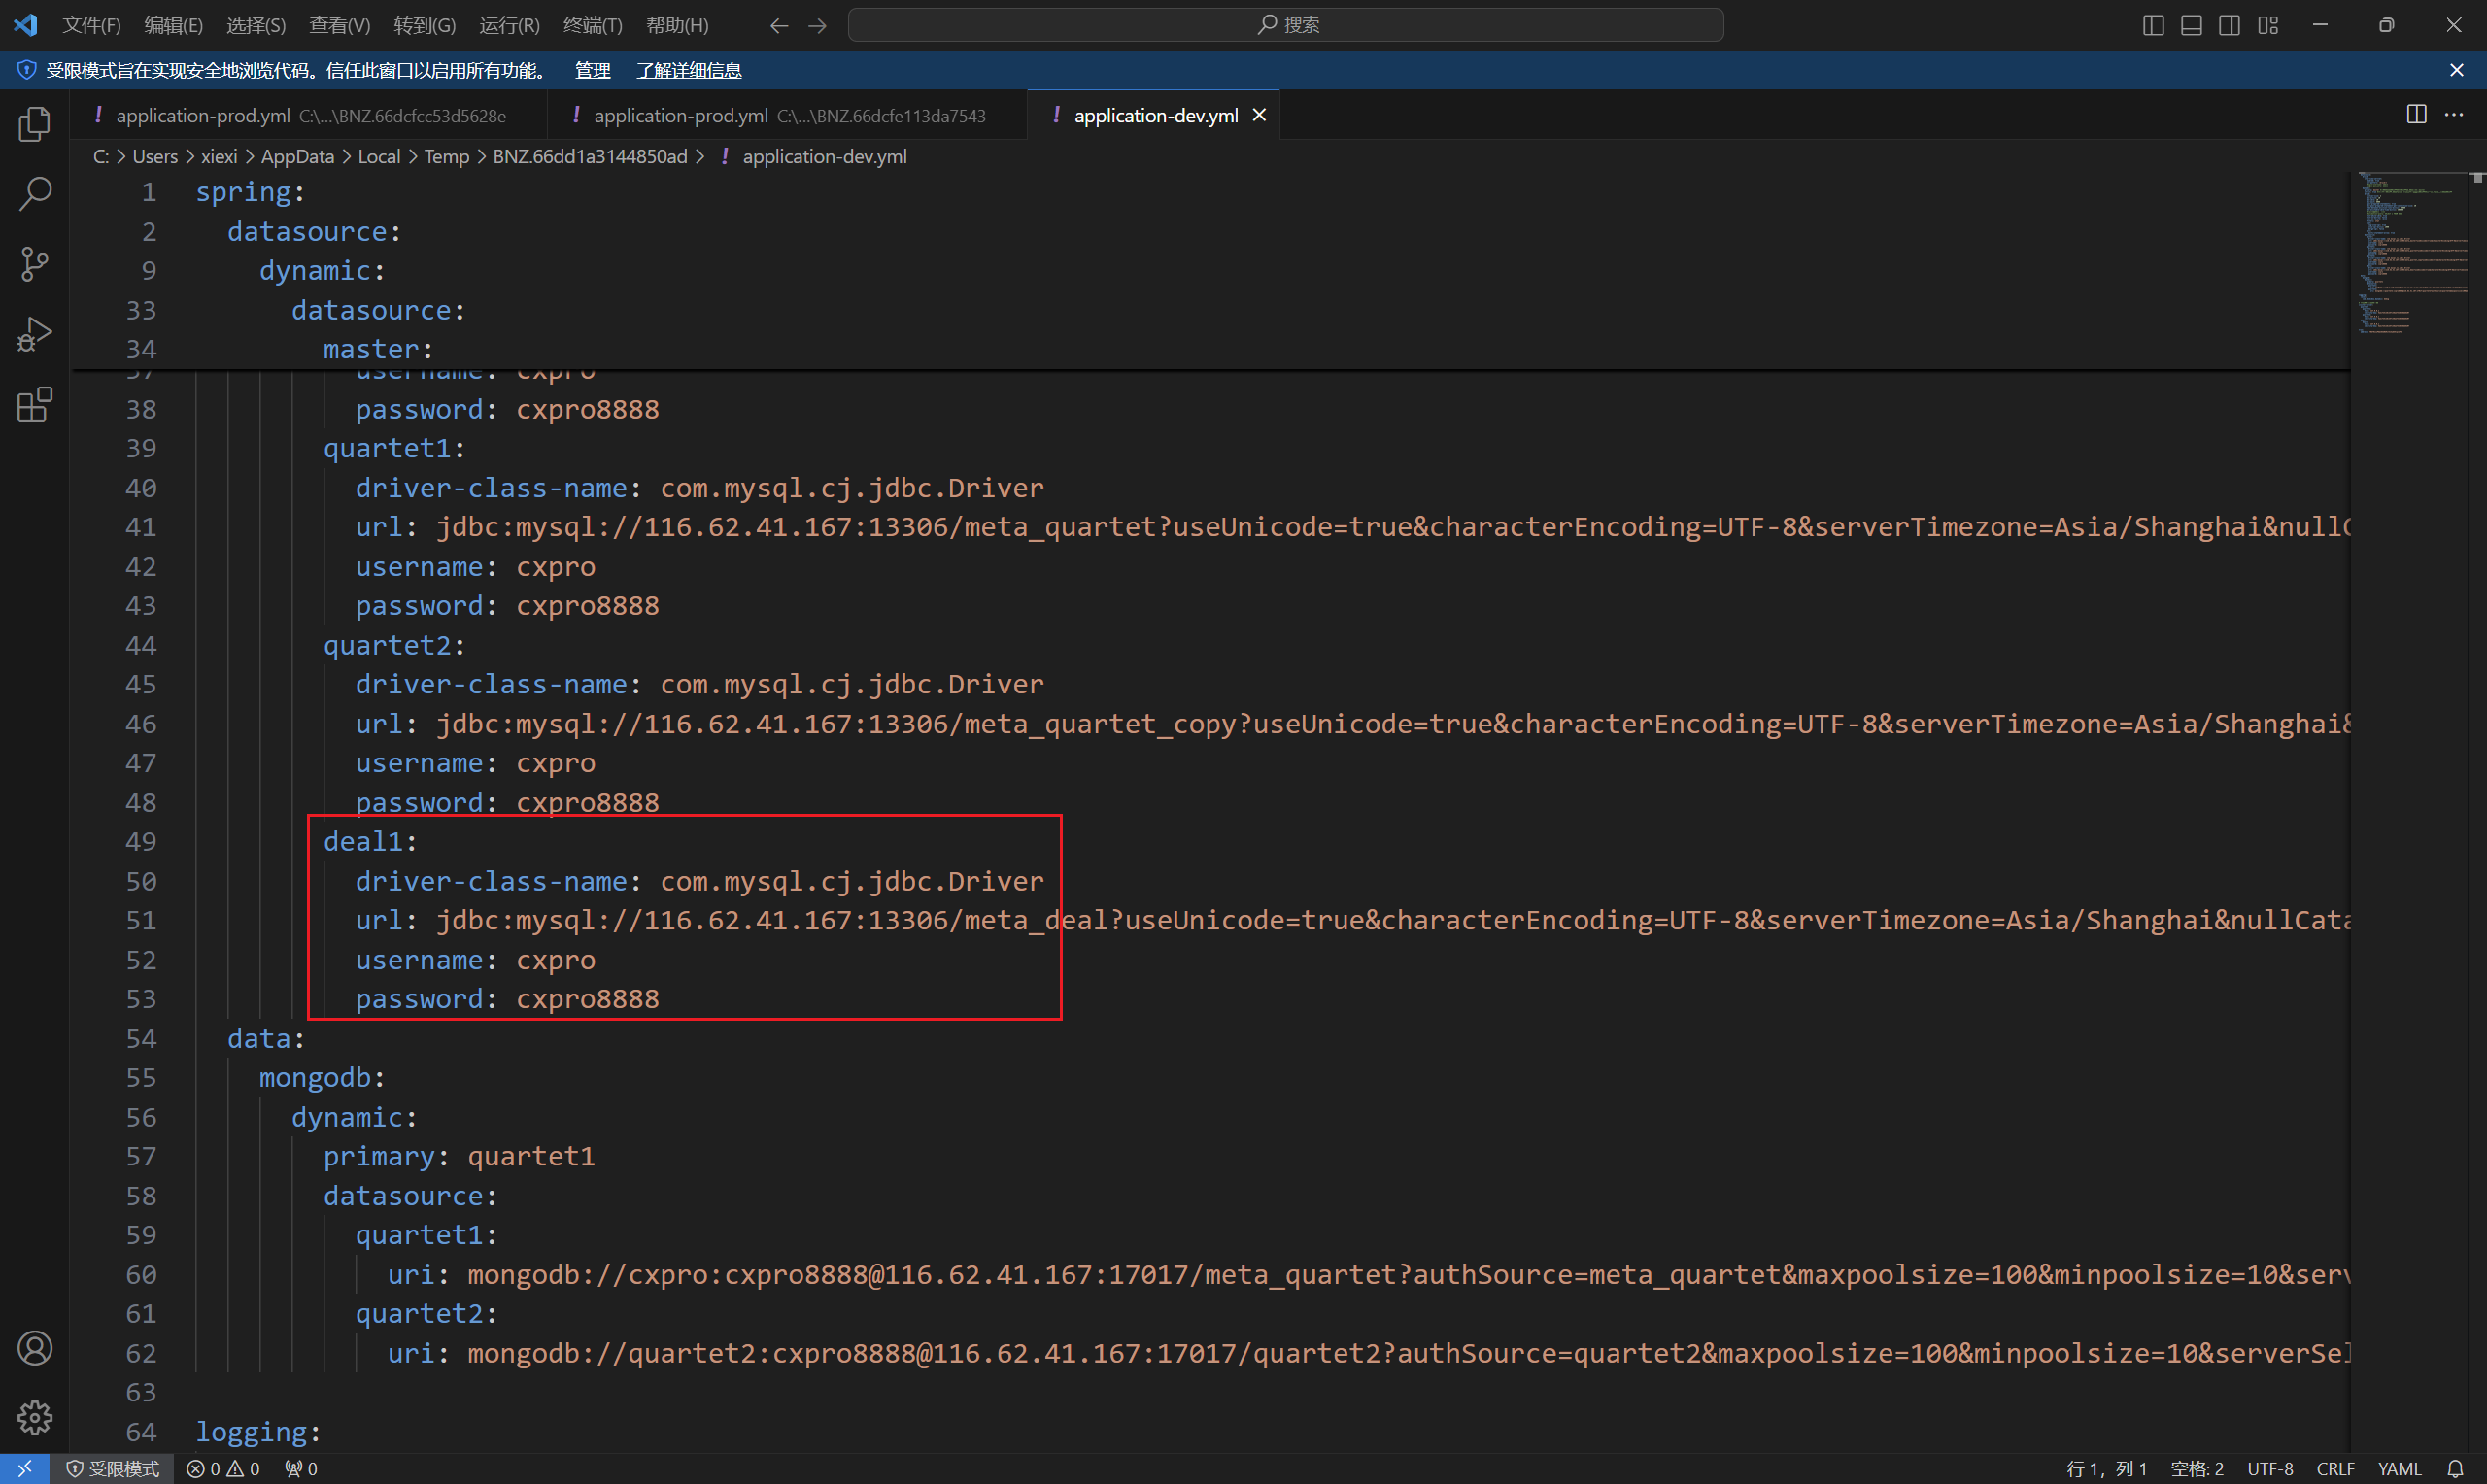Click the ports forwarded status indicator
This screenshot has width=2487, height=1484.
point(301,1468)
